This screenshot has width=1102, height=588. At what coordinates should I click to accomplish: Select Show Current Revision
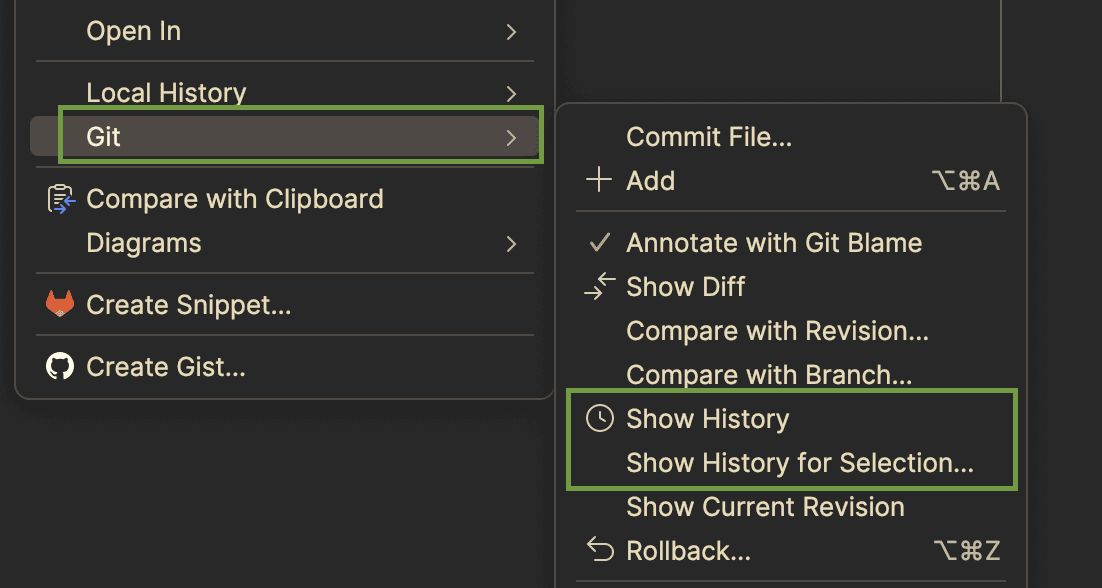[765, 507]
